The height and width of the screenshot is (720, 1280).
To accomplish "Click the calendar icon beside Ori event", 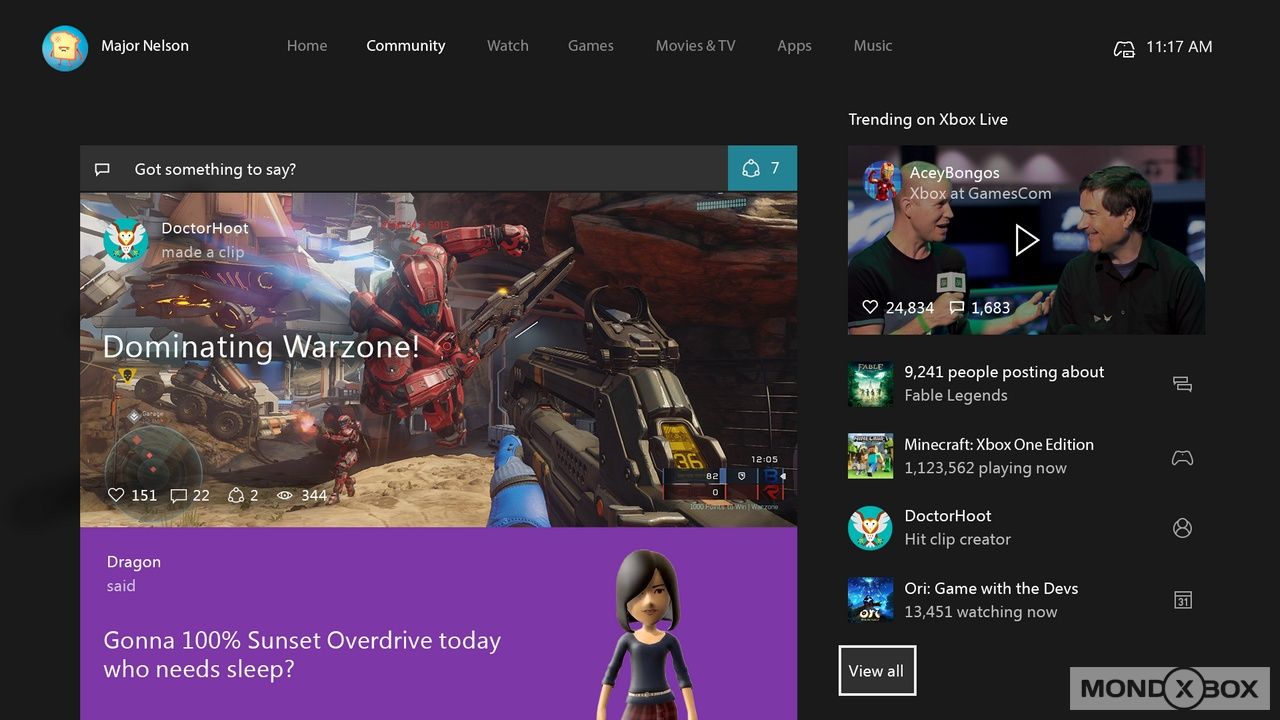I will pyautogui.click(x=1182, y=600).
